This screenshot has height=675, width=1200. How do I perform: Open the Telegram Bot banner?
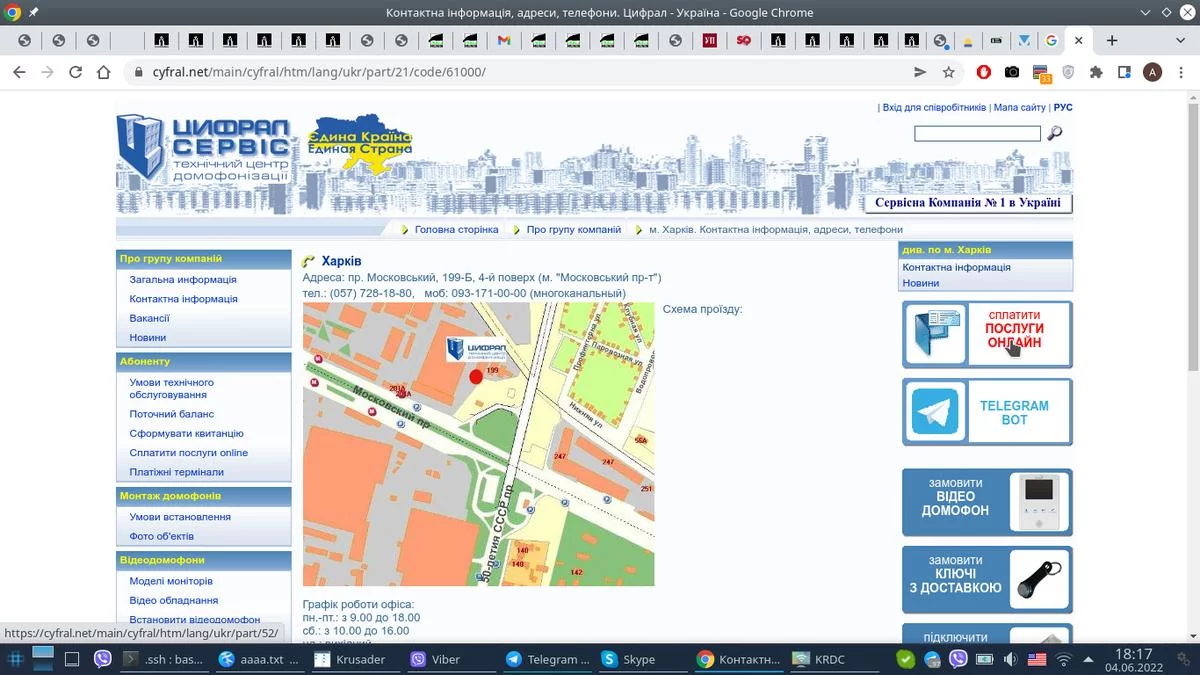click(986, 412)
